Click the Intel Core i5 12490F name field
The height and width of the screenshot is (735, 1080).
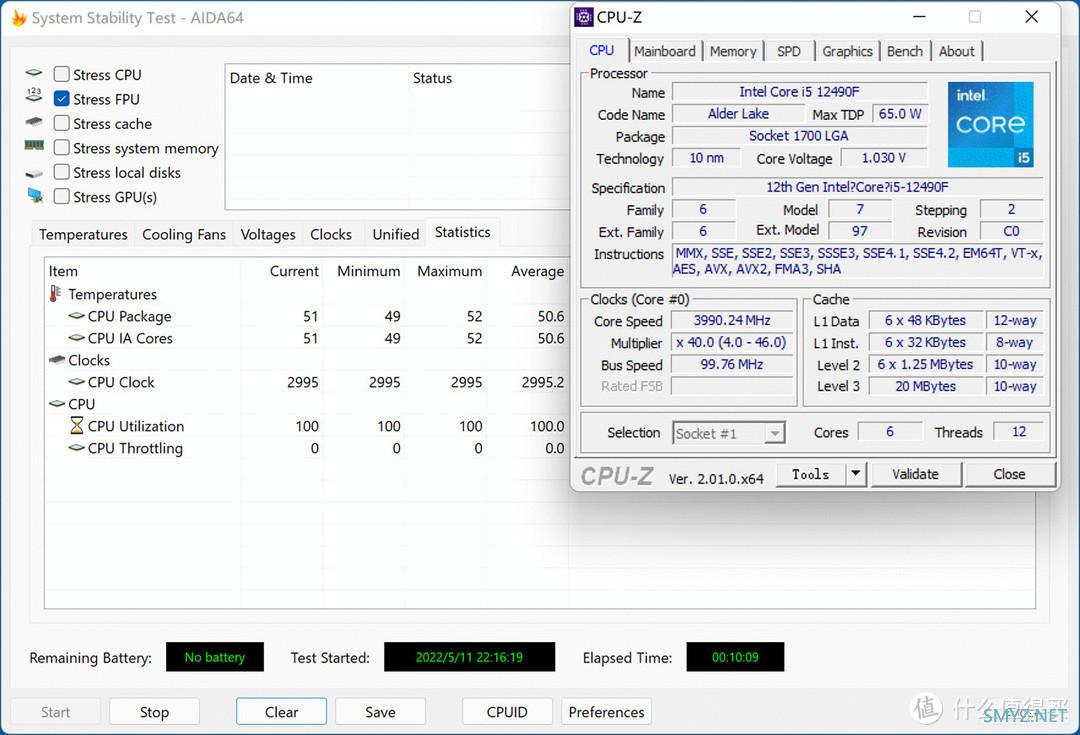coord(799,92)
